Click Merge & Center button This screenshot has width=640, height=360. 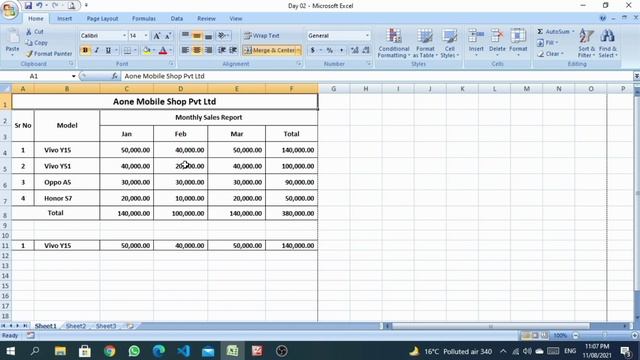[x=269, y=50]
